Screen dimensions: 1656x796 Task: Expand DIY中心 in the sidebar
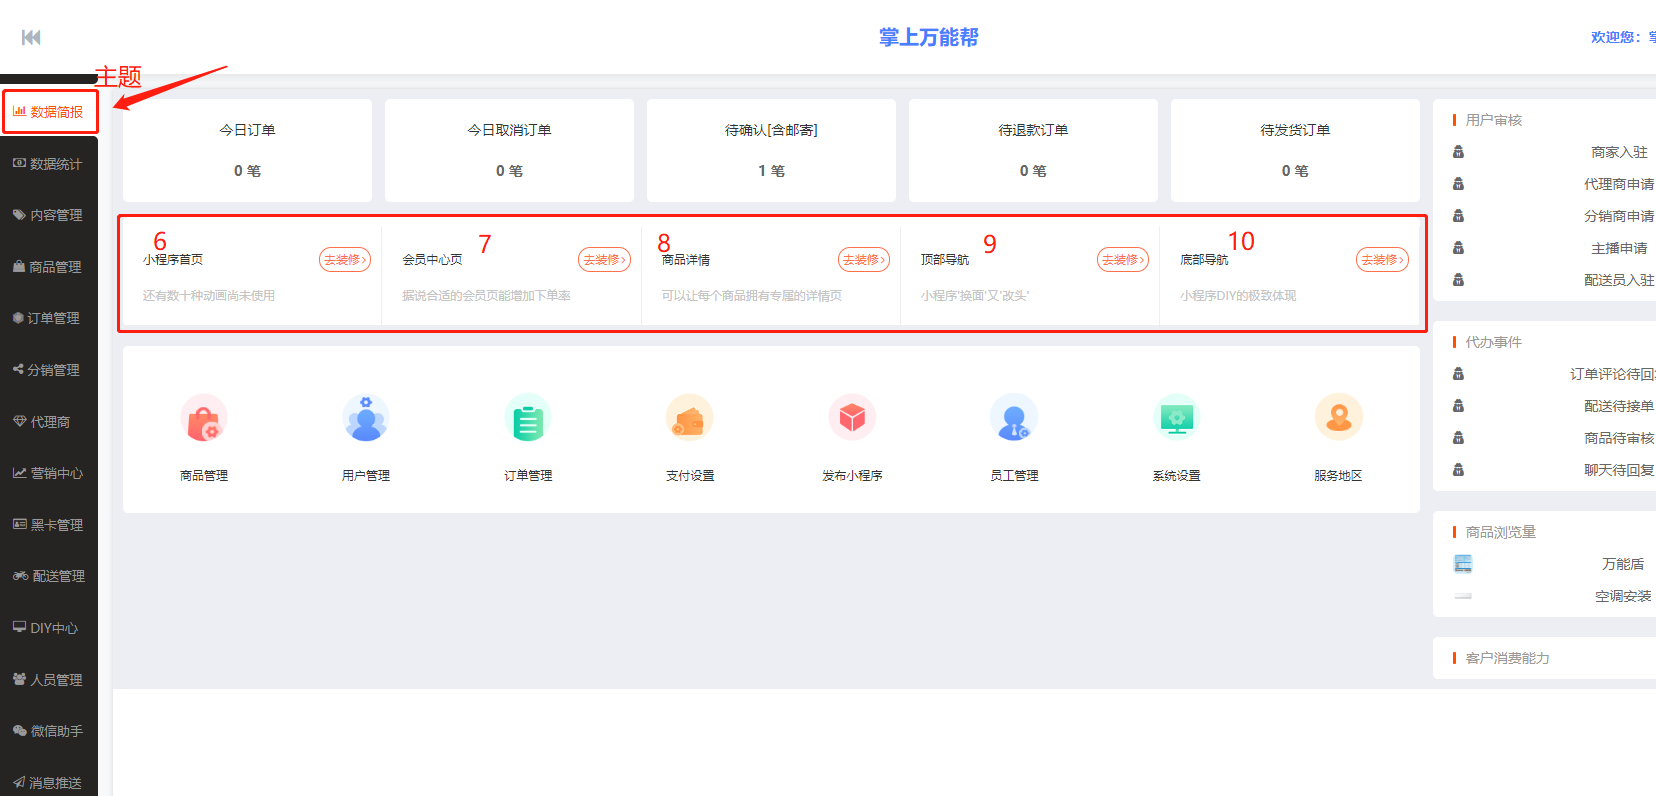pyautogui.click(x=46, y=628)
